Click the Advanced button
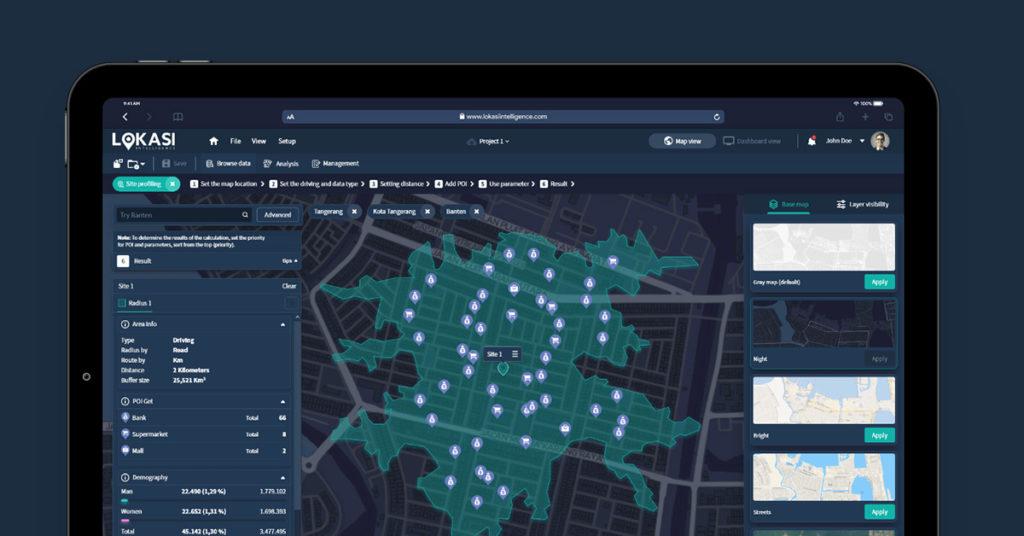The image size is (1024, 536). click(277, 215)
